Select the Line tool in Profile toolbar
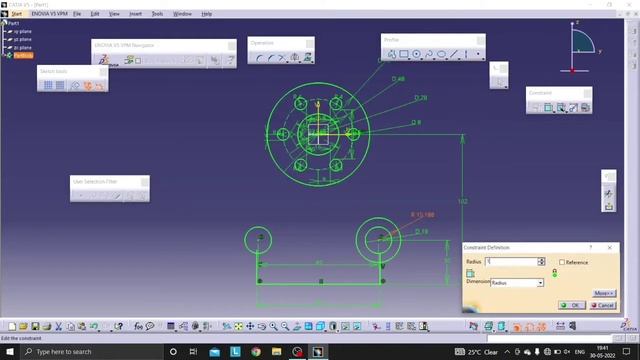This screenshot has width=640, height=360. click(x=454, y=54)
